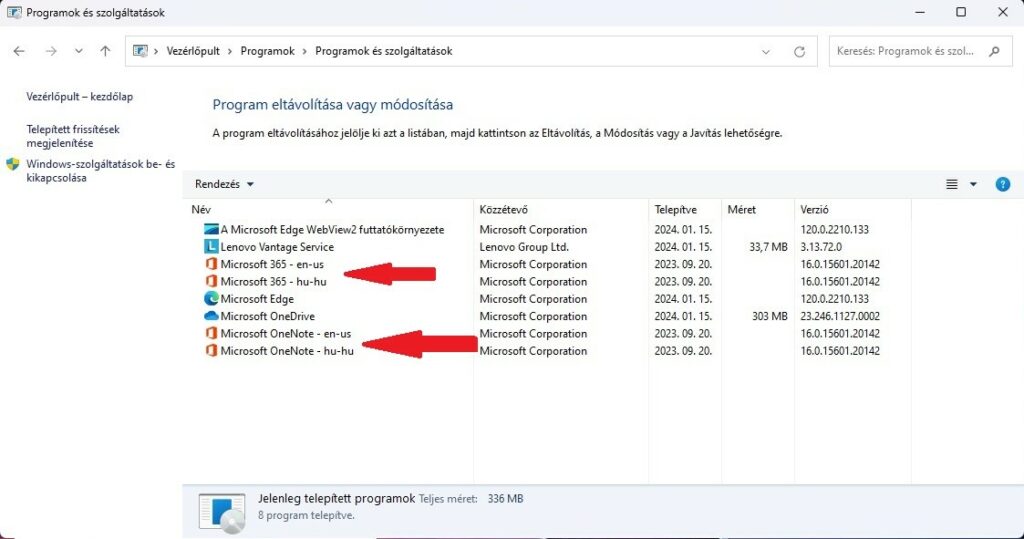Click the Microsoft Edge WebView2 icon
The width and height of the screenshot is (1024, 539).
(x=211, y=229)
